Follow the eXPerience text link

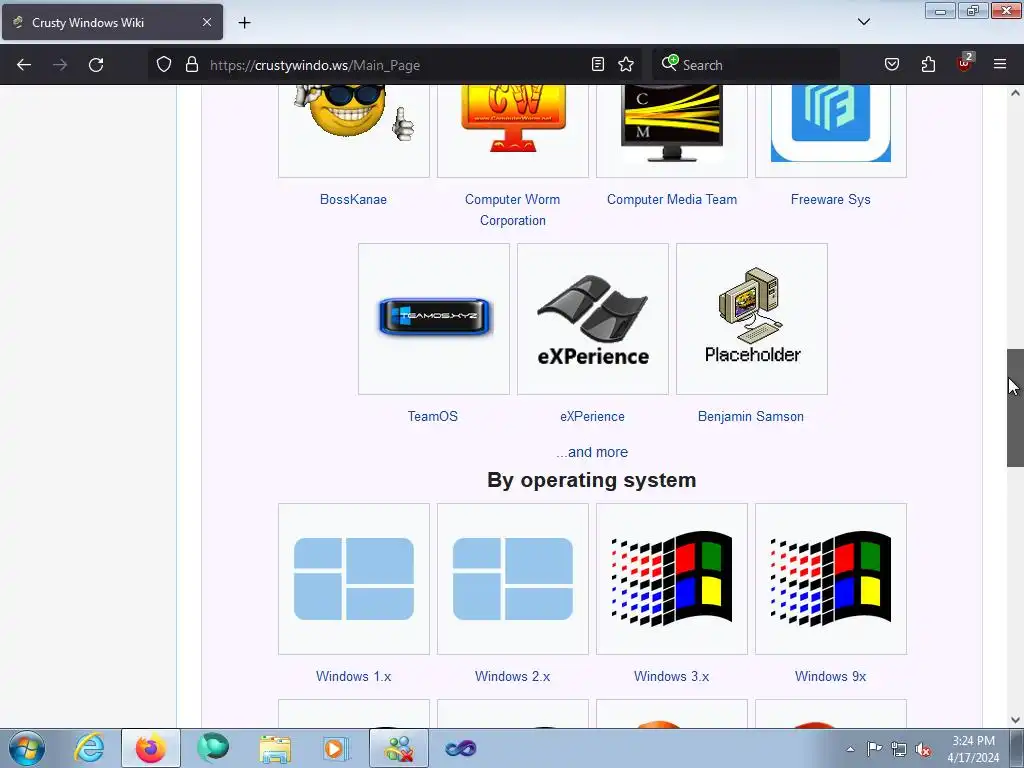592,416
